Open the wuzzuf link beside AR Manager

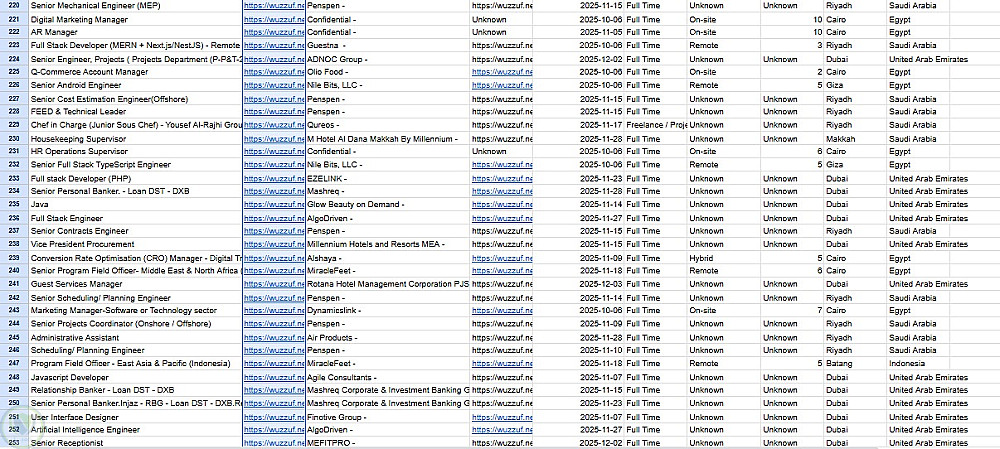pos(274,32)
